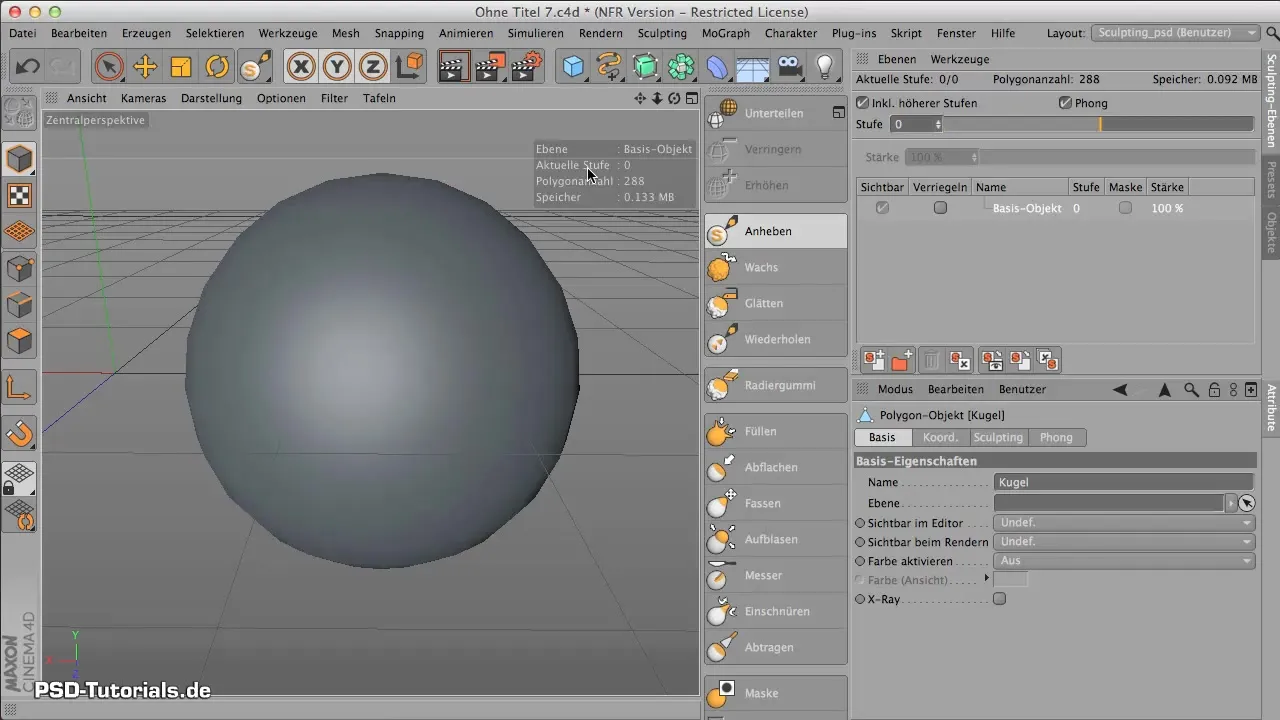Open the Ebenen panel menu
1280x720 pixels.
tap(897, 59)
